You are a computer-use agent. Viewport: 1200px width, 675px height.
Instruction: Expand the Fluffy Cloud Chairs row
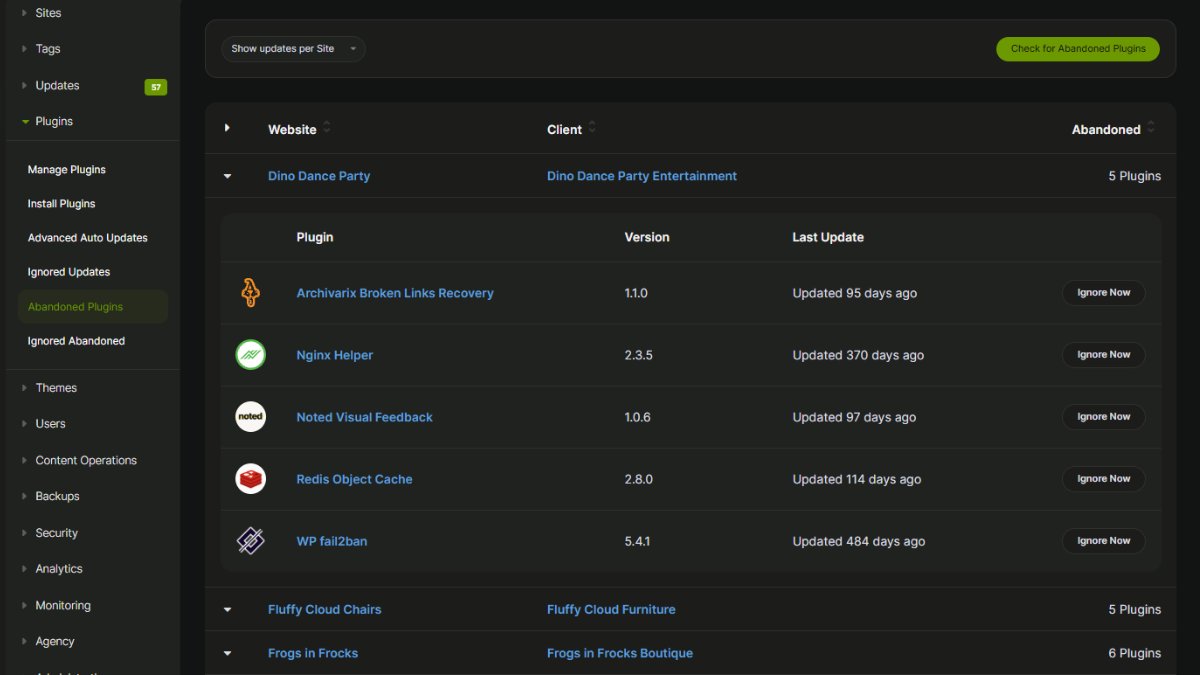227,610
